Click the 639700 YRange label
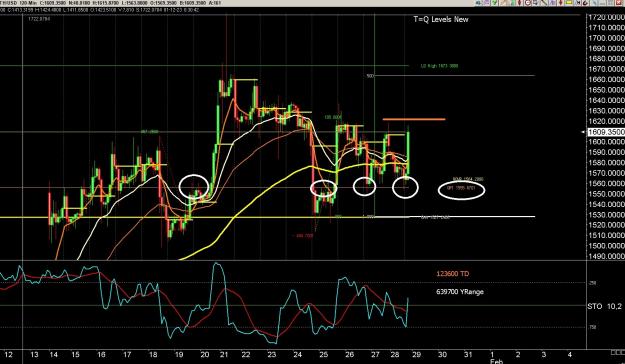The image size is (625, 364). coord(460,292)
